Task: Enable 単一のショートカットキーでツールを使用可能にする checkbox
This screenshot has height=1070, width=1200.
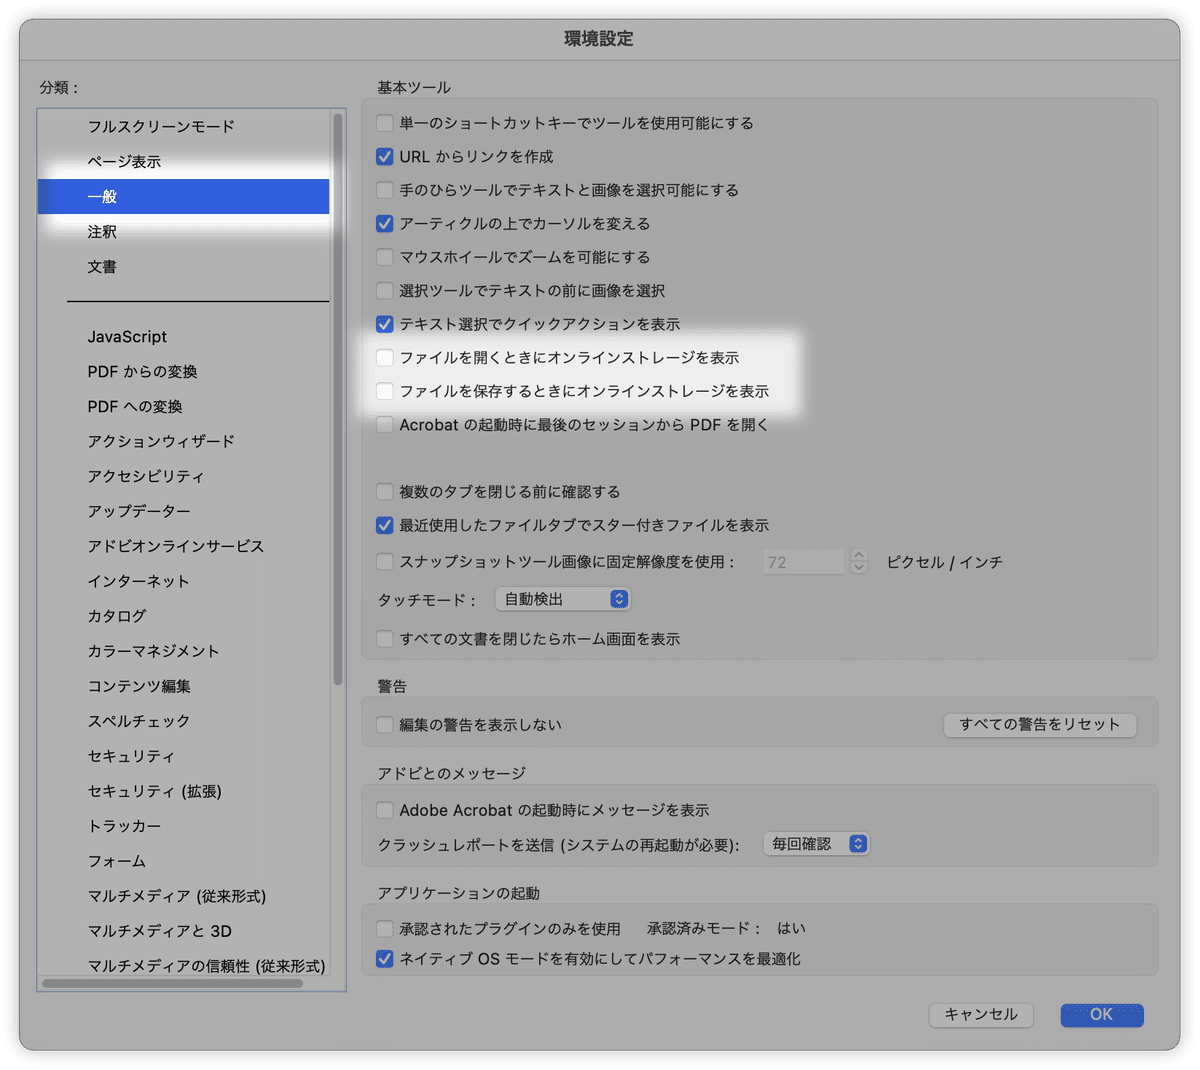Action: pyautogui.click(x=385, y=123)
